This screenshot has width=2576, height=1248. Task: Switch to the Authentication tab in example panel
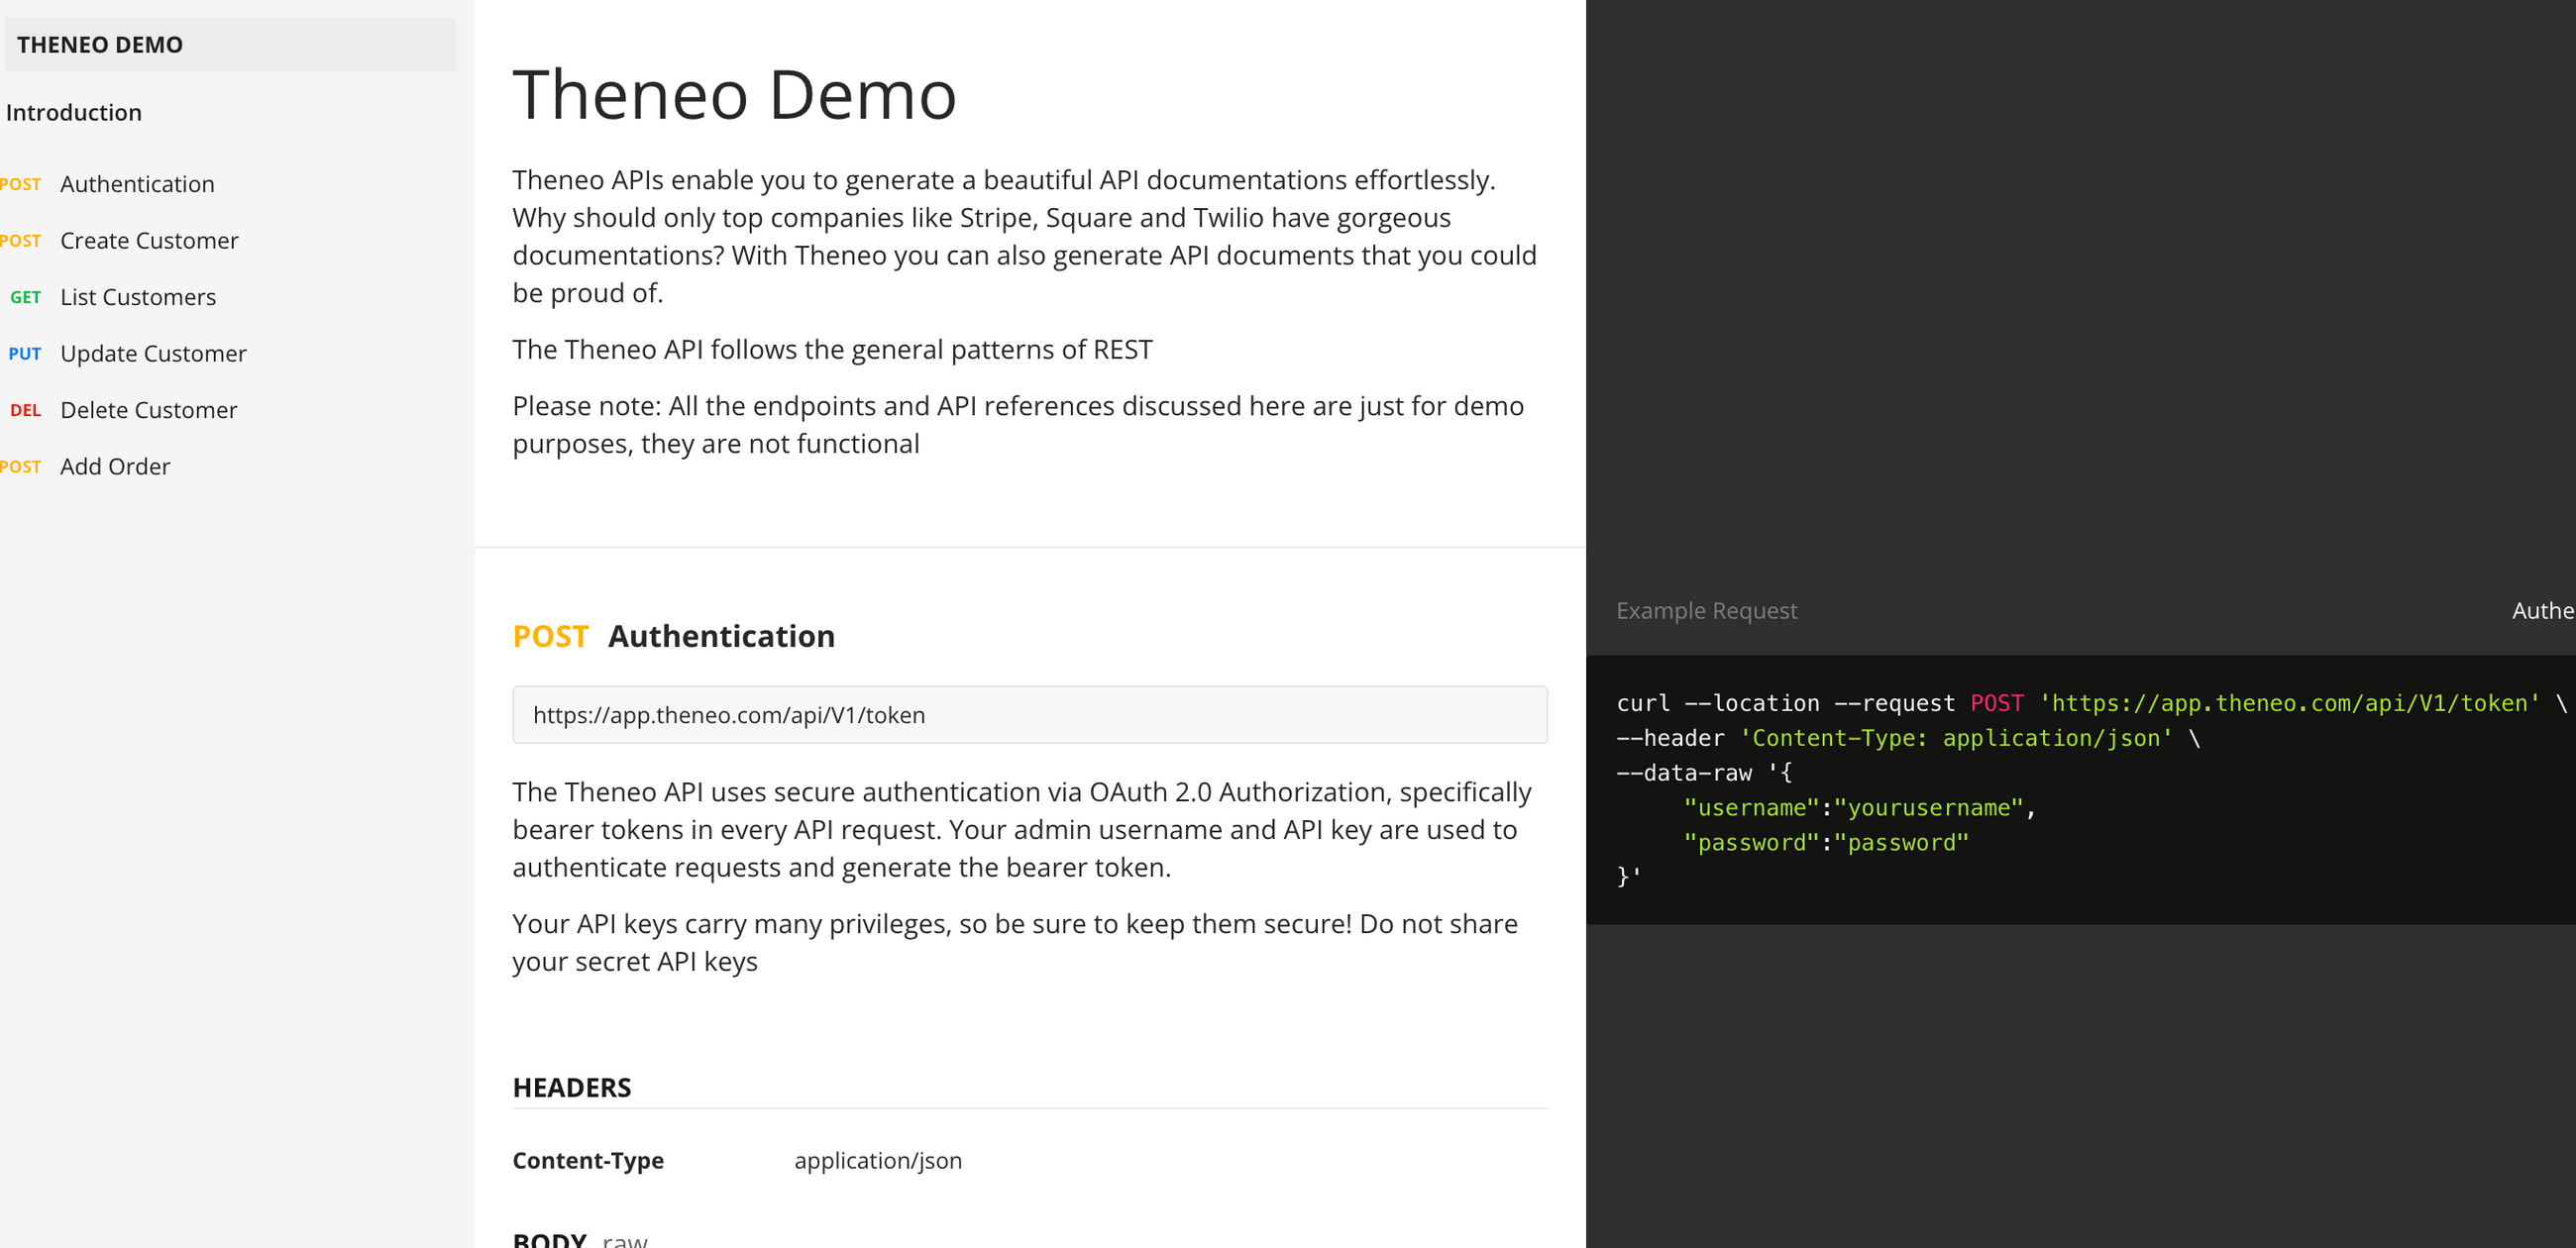2542,610
